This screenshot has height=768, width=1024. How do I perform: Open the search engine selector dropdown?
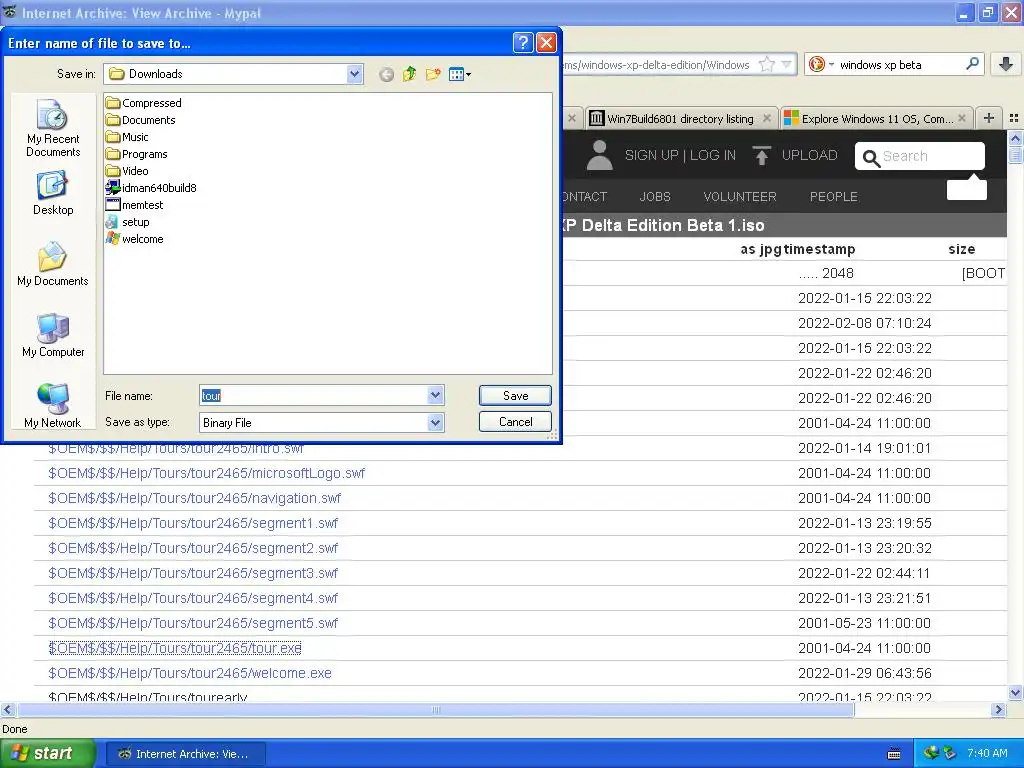[820, 65]
